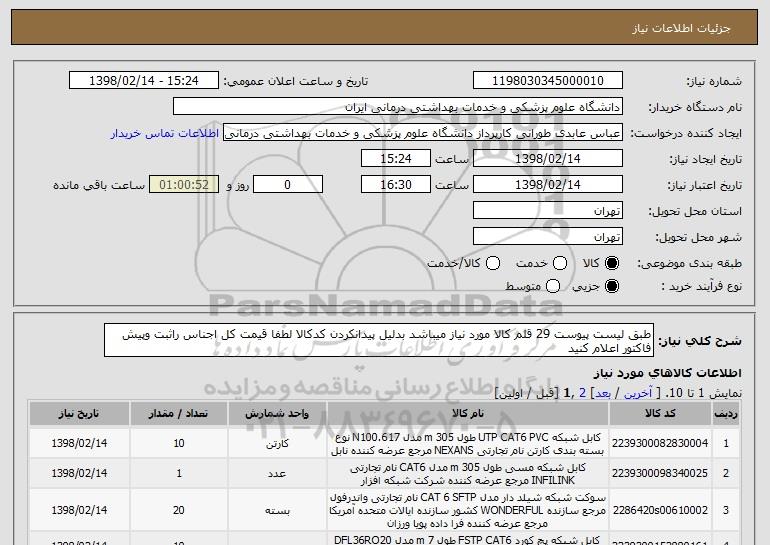Viewport: 770px width, 545px height.
Task: Click item code 2239300082830004
Action: [660, 443]
